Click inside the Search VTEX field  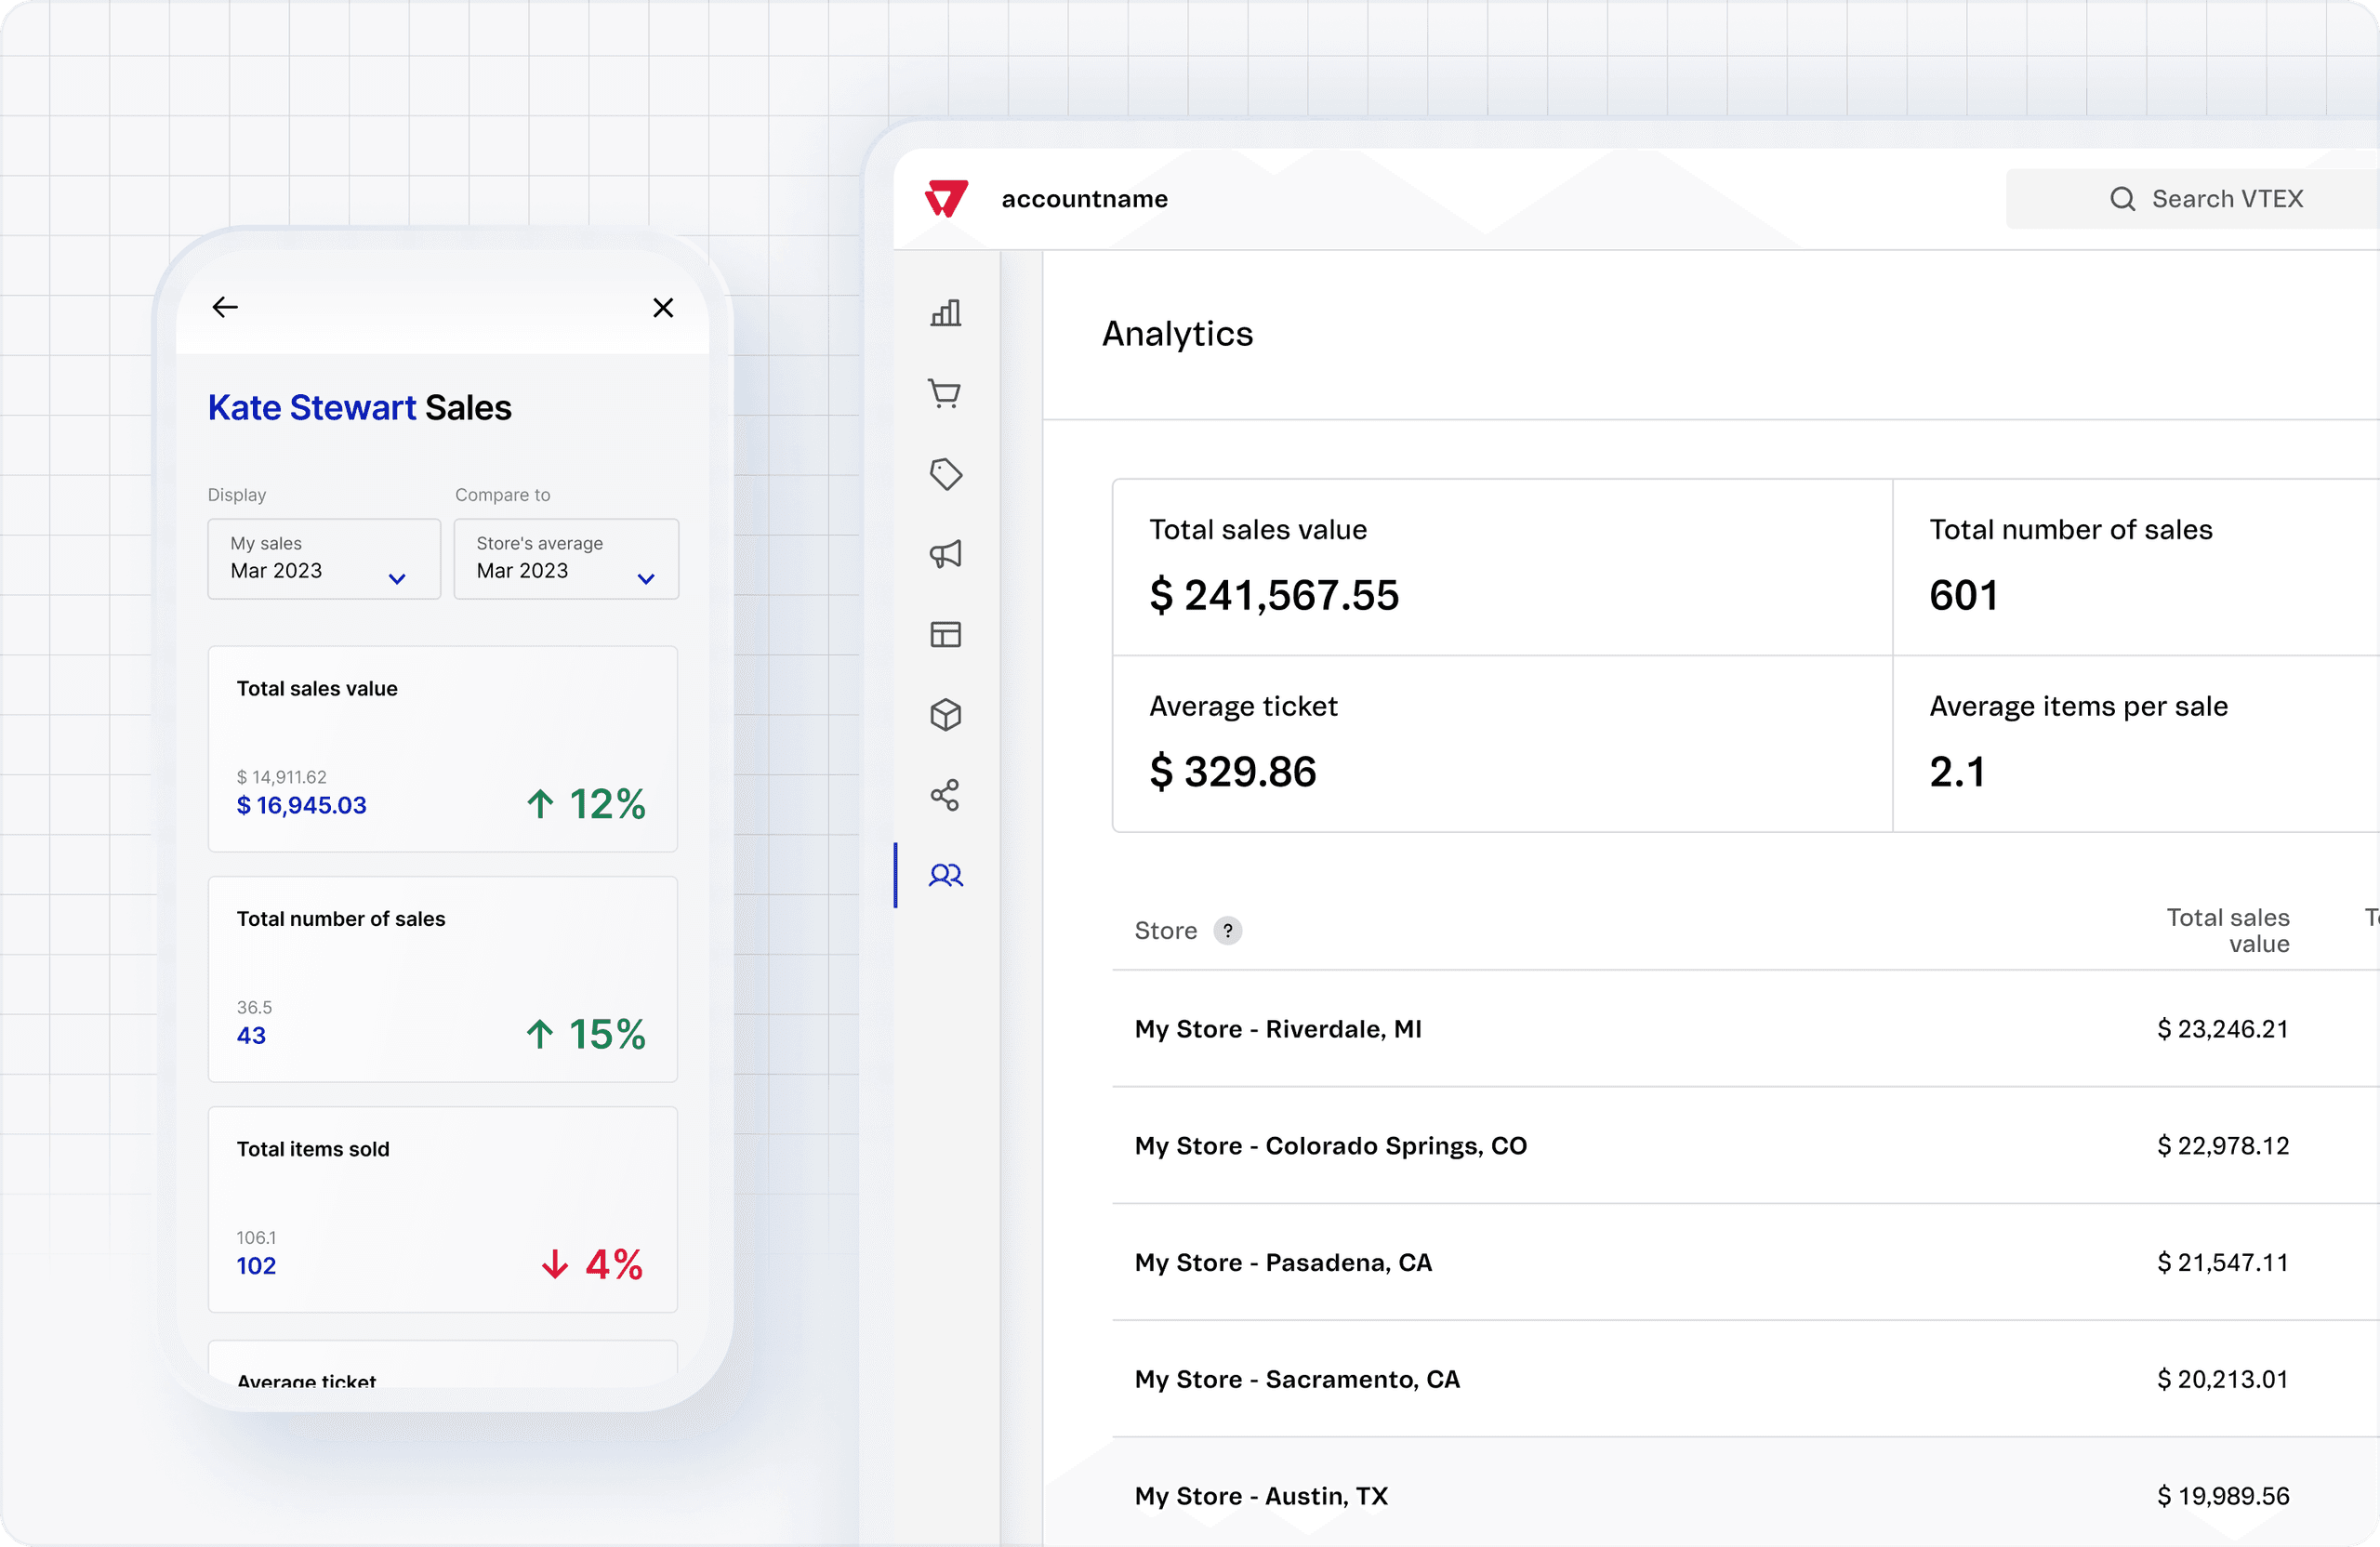click(2228, 198)
